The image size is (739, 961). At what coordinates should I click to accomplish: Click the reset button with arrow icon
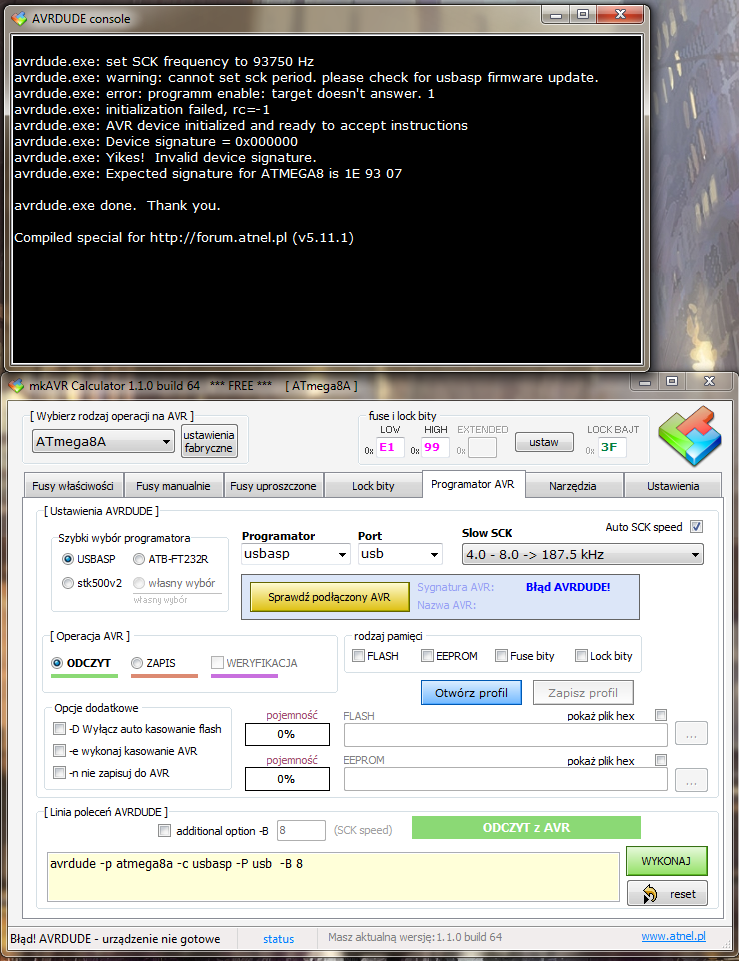(667, 894)
